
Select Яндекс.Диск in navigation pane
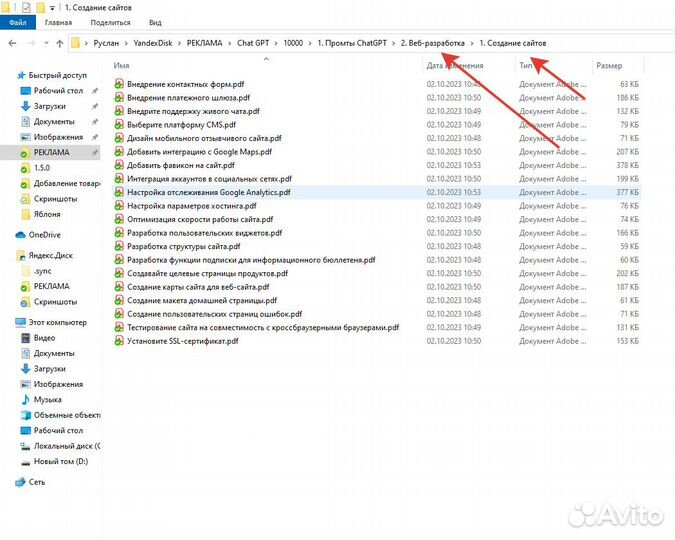[50, 256]
